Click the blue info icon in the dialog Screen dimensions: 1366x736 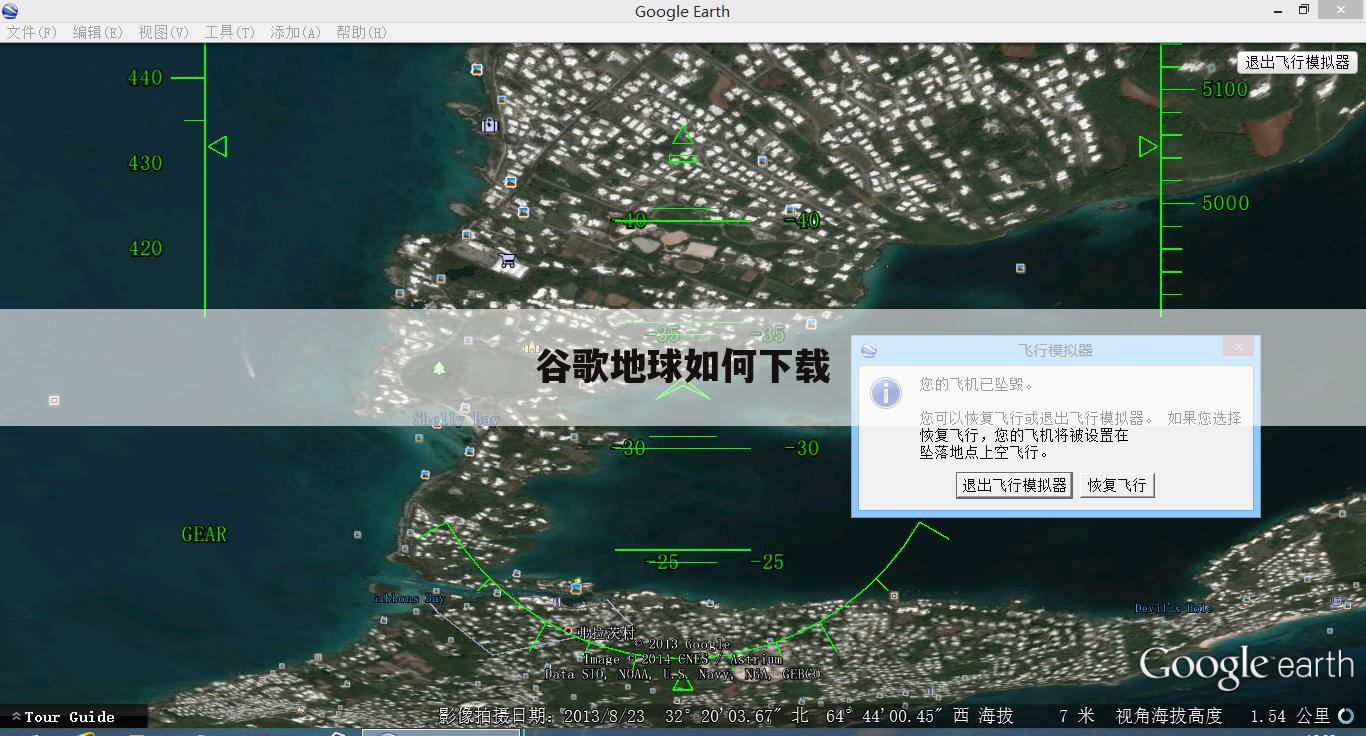pos(886,393)
